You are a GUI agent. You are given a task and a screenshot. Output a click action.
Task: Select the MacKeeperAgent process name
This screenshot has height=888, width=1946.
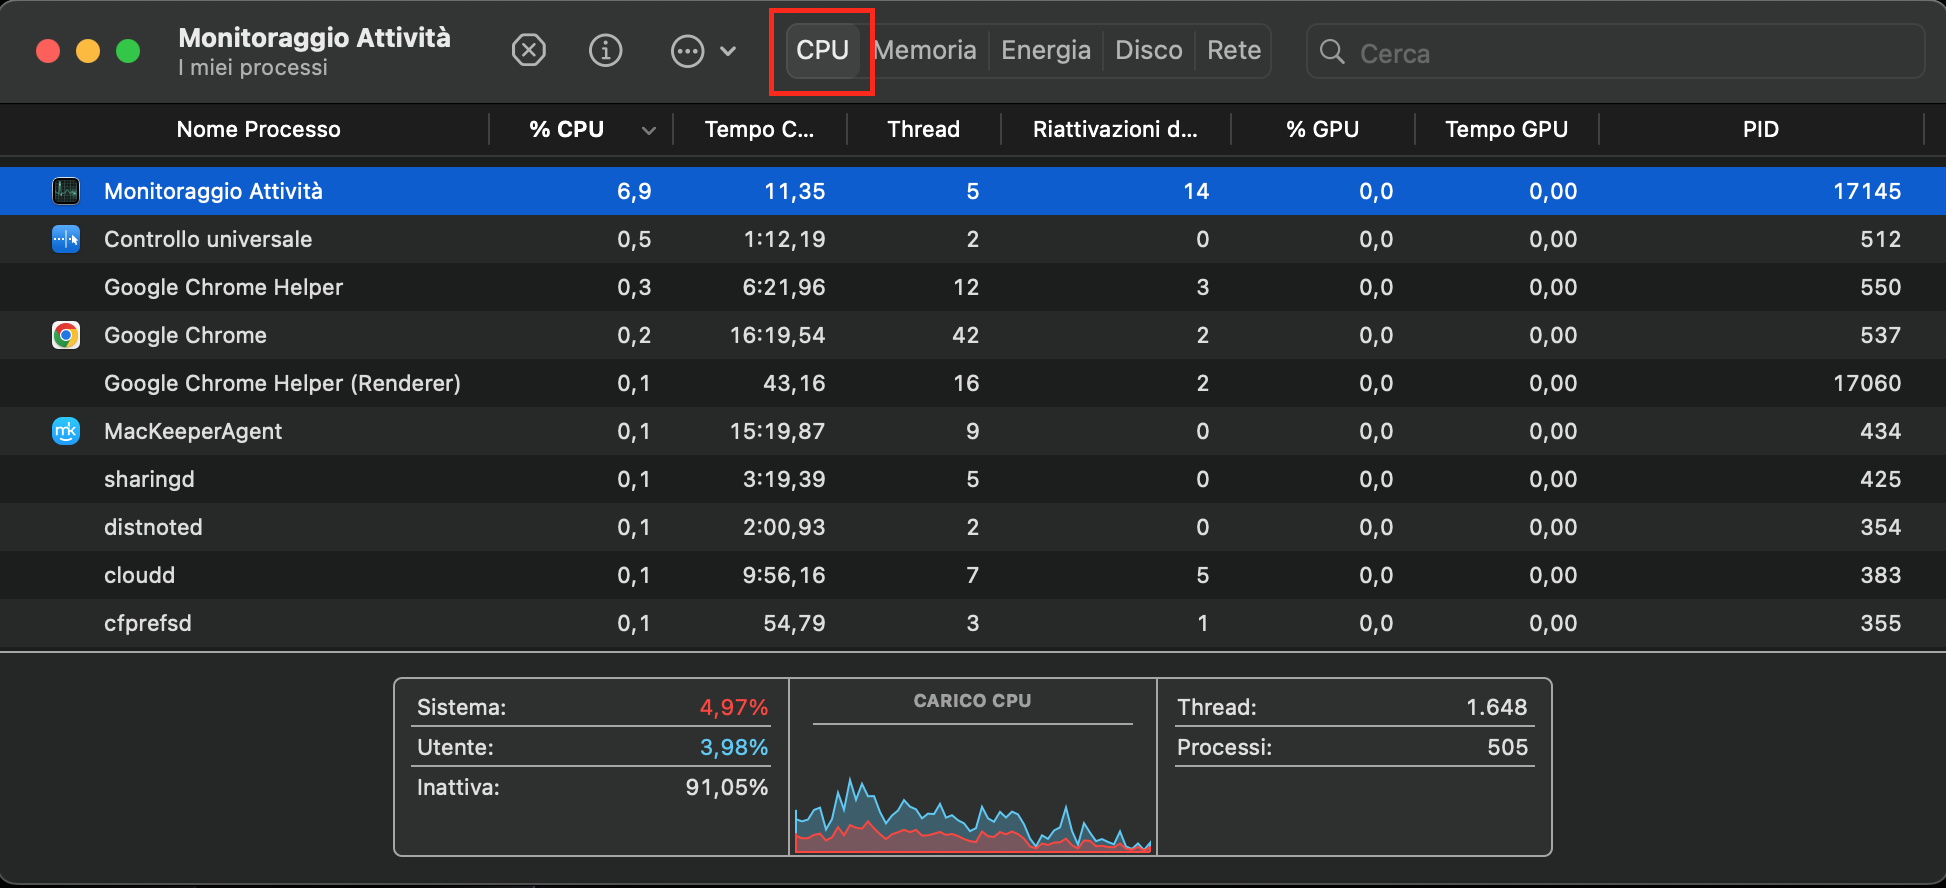(x=193, y=431)
